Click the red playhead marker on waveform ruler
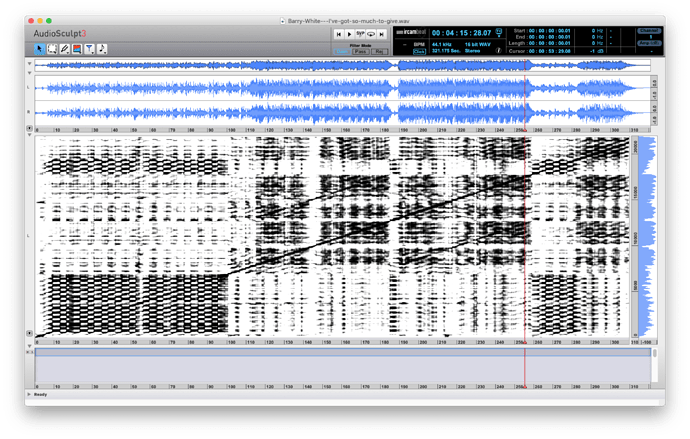The height and width of the screenshot is (439, 690). coord(525,130)
